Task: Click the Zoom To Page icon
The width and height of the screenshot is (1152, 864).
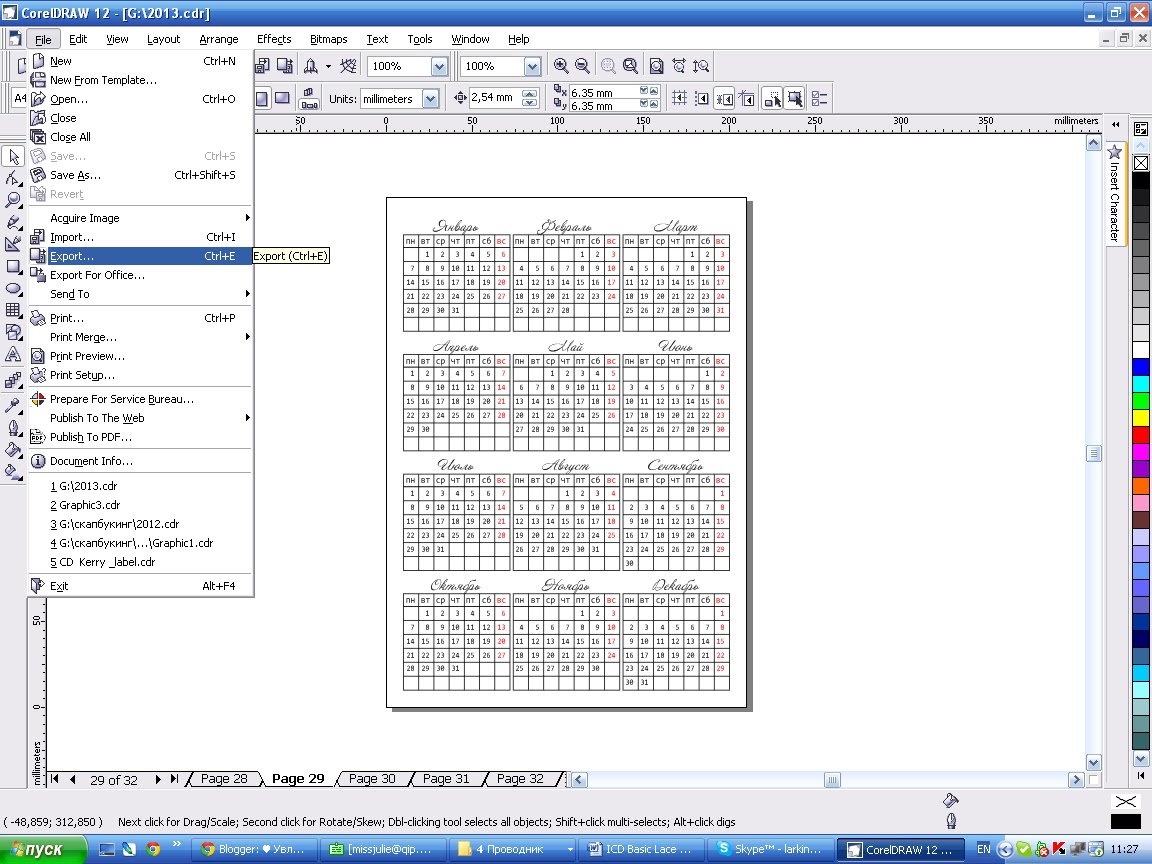Action: (x=656, y=66)
